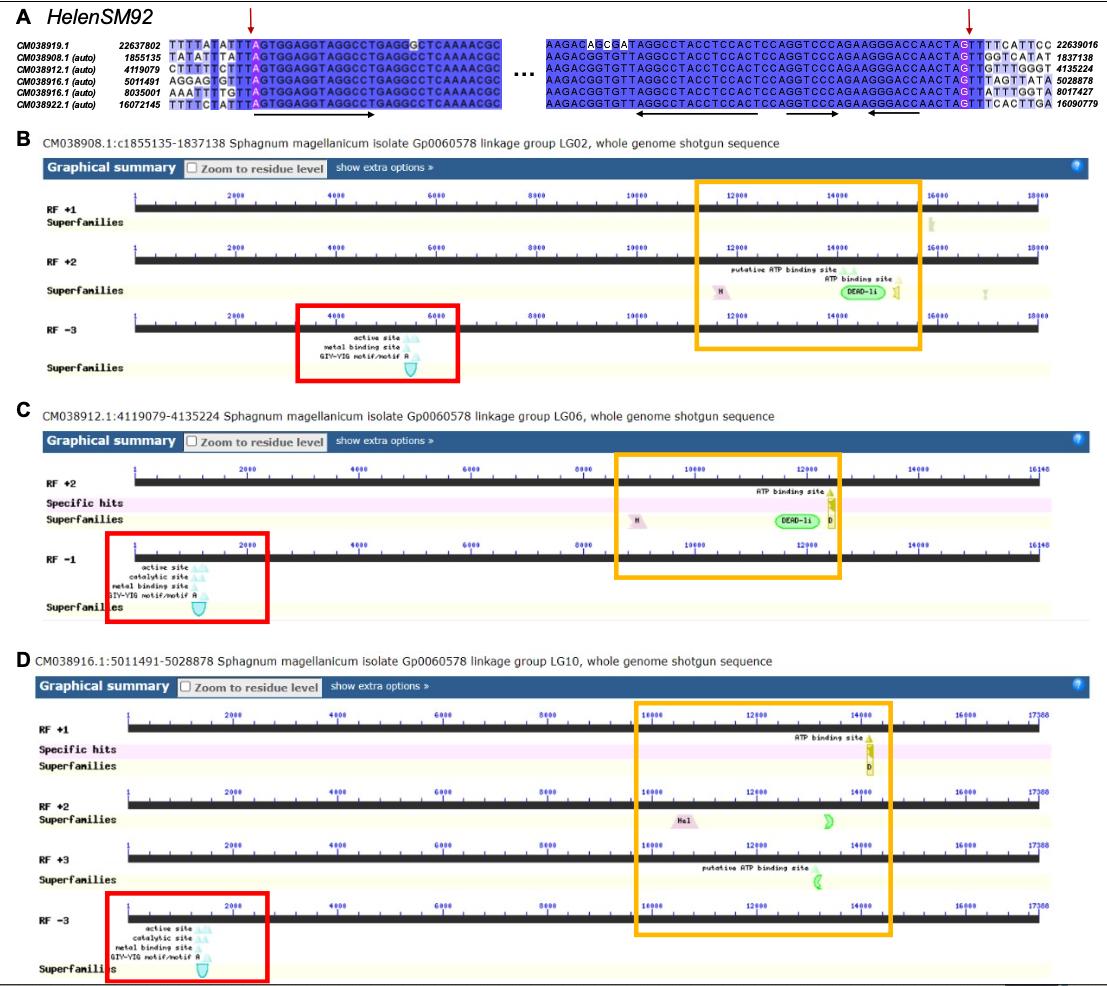1107x986 pixels.
Task: Click the Graphical summary heading in panel B
Action: [x=112, y=168]
